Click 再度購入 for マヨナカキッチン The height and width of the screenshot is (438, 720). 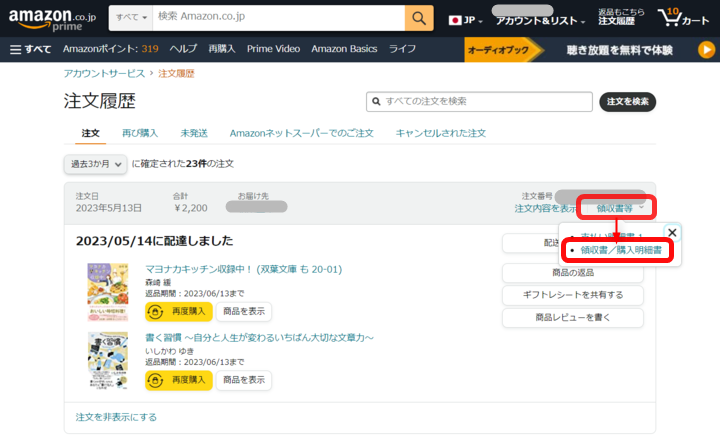[x=179, y=312]
